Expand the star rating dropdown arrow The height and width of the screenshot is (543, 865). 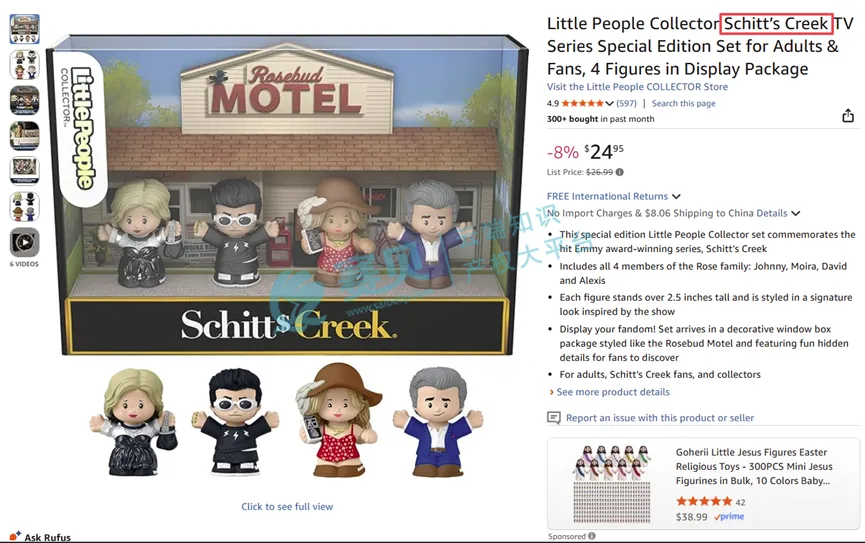tap(609, 103)
